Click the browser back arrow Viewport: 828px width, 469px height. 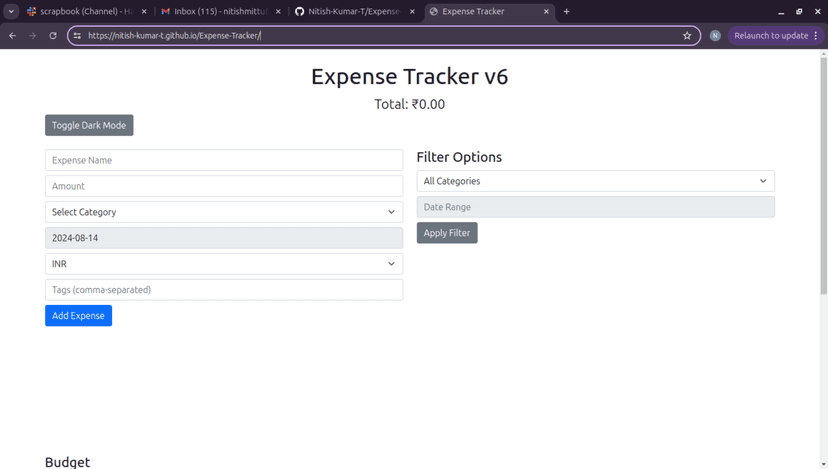click(13, 35)
